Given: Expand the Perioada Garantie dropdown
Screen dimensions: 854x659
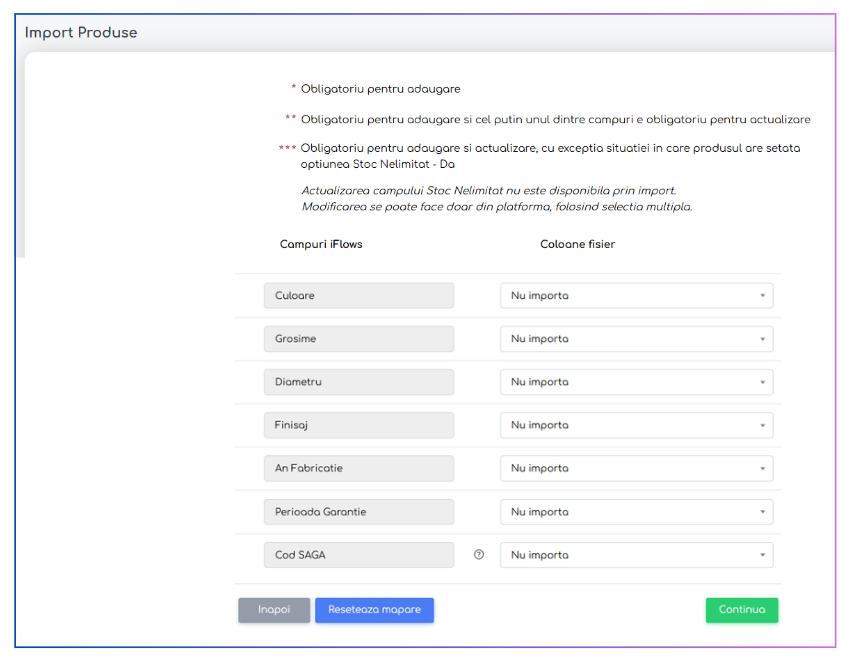Looking at the screenshot, I should tap(636, 512).
